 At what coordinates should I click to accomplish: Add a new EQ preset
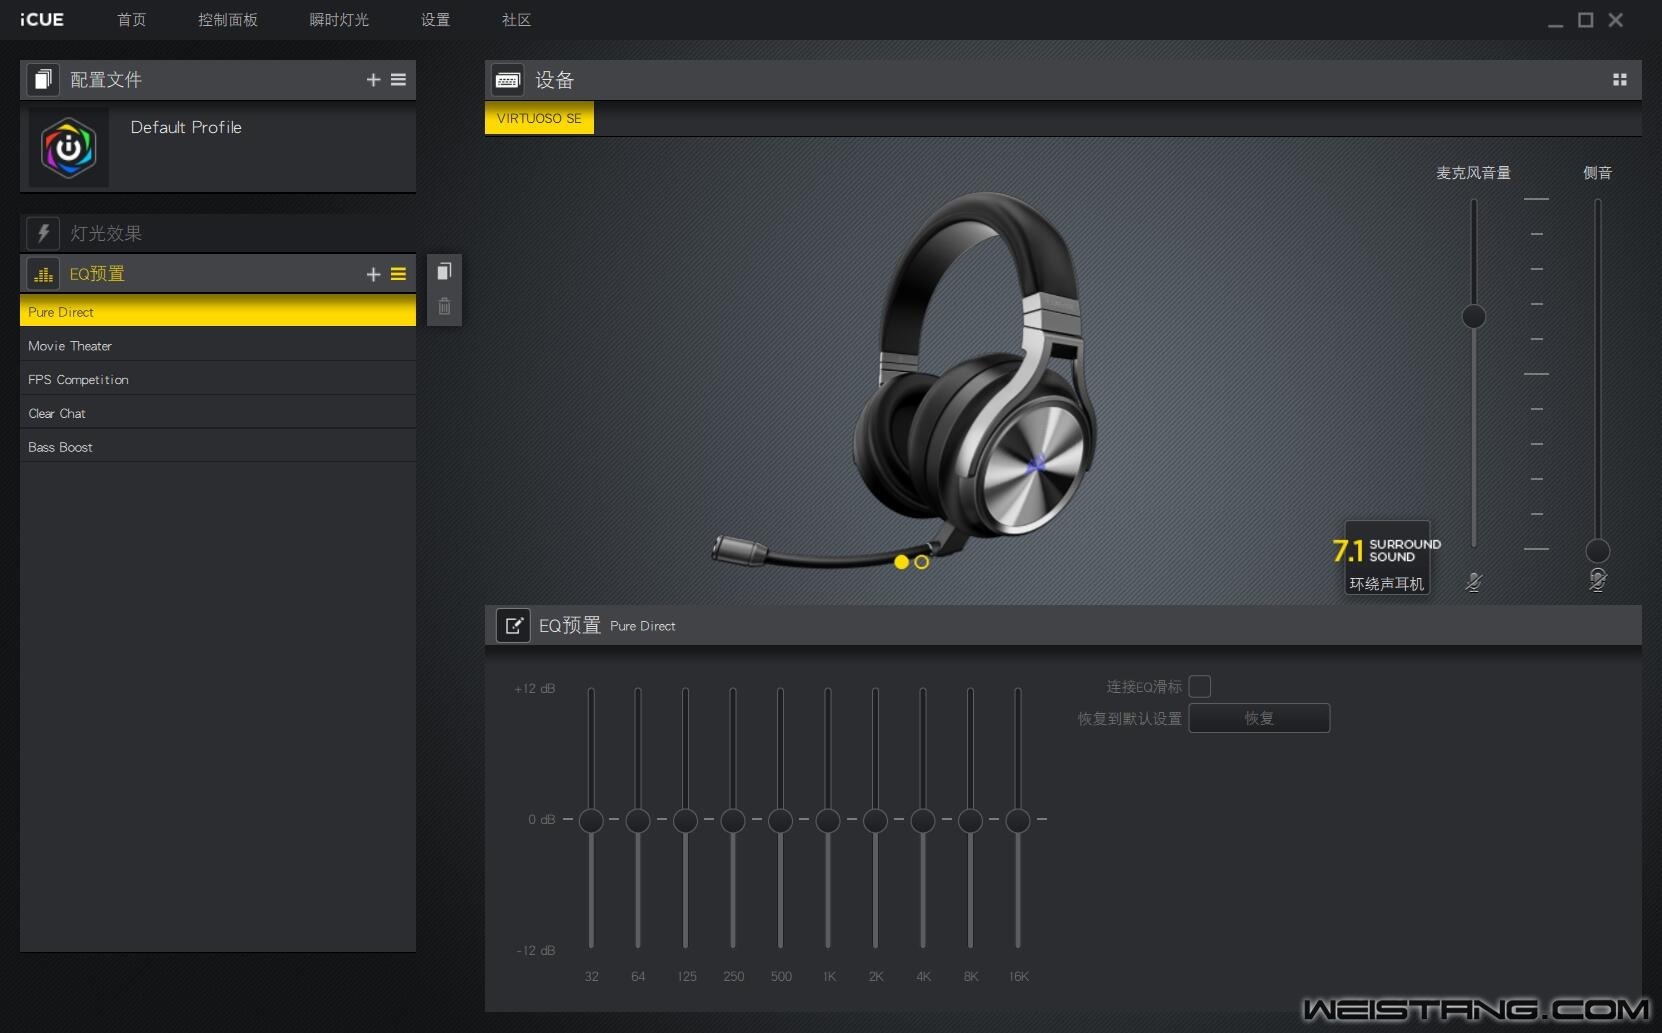click(x=373, y=274)
